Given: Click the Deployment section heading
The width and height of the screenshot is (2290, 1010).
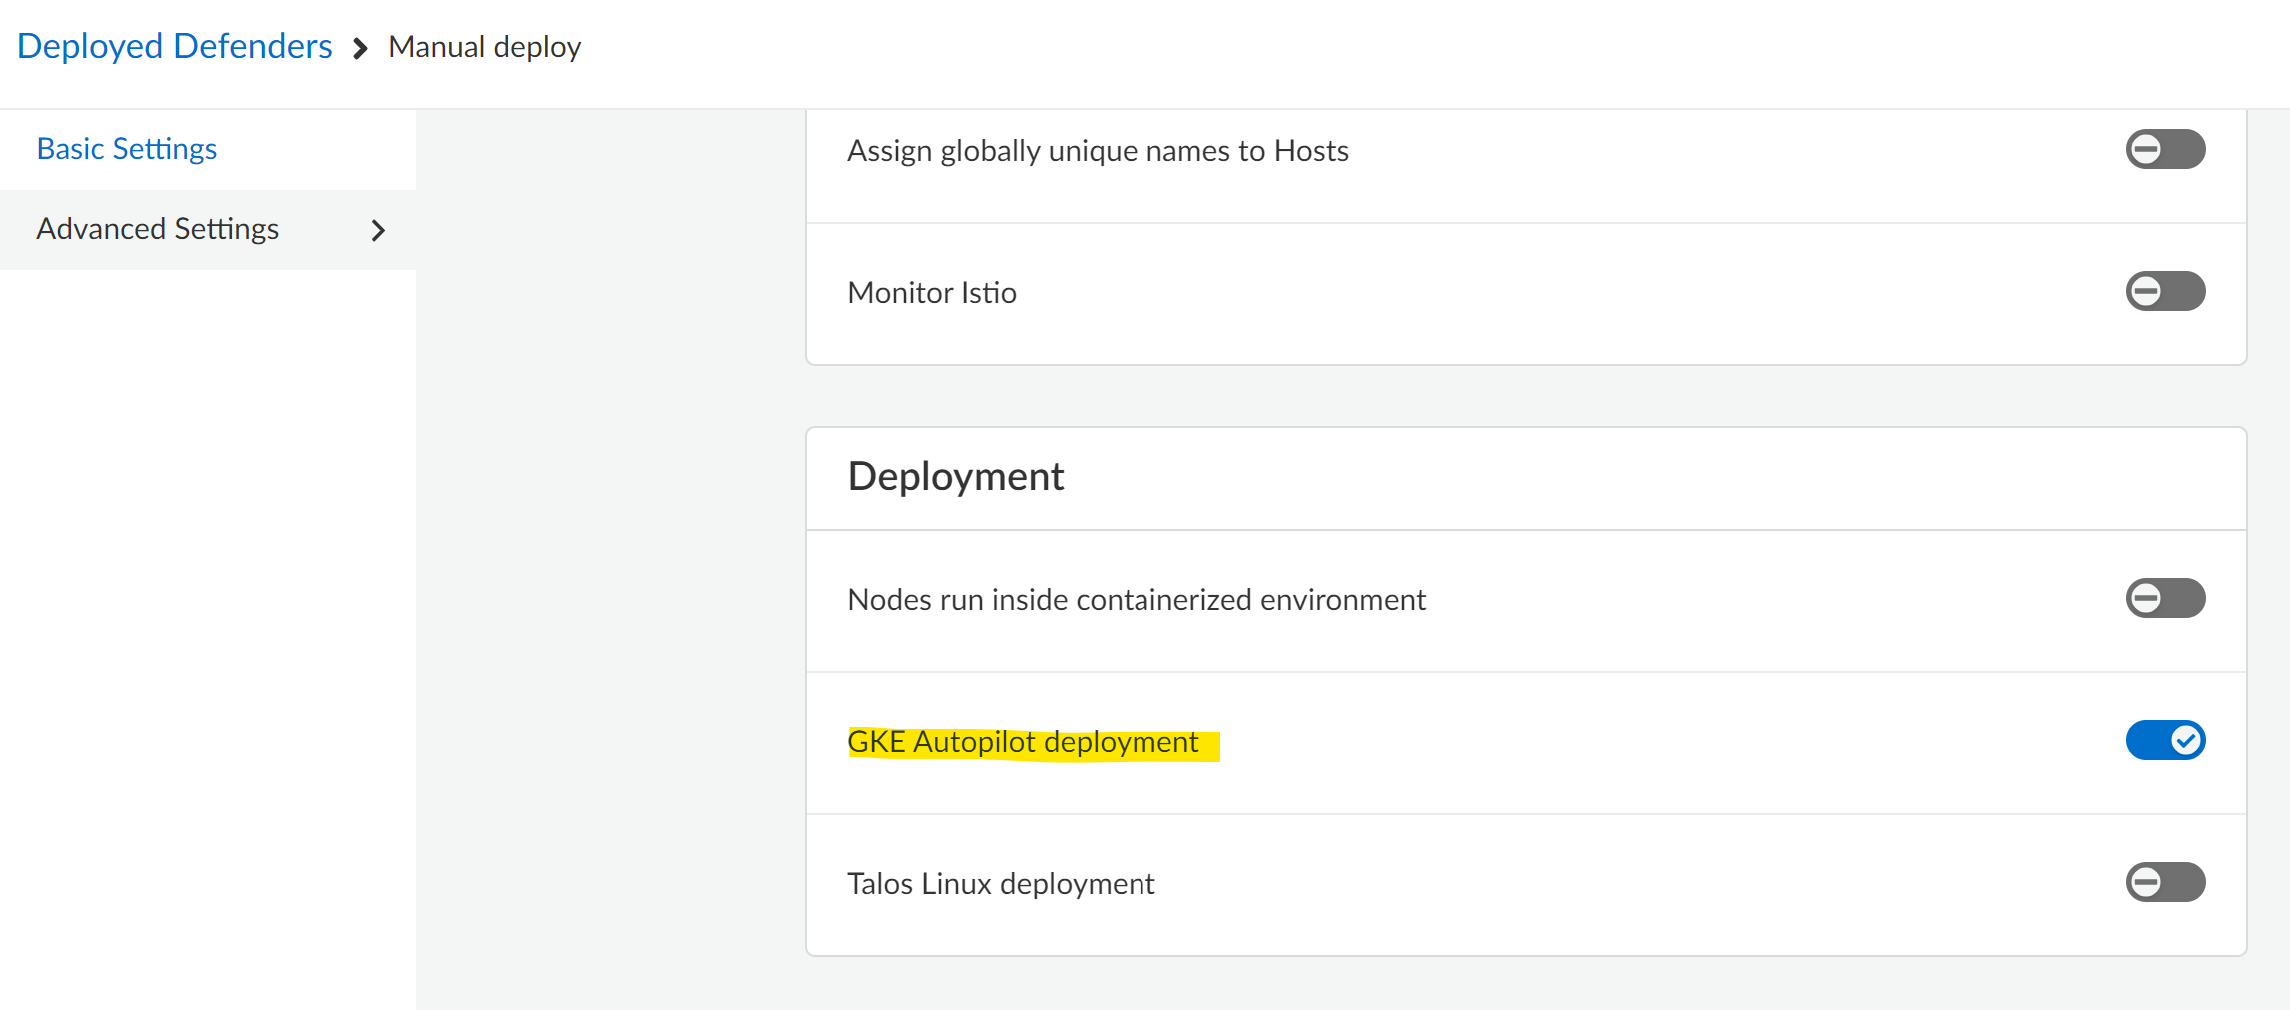Looking at the screenshot, I should coord(955,477).
